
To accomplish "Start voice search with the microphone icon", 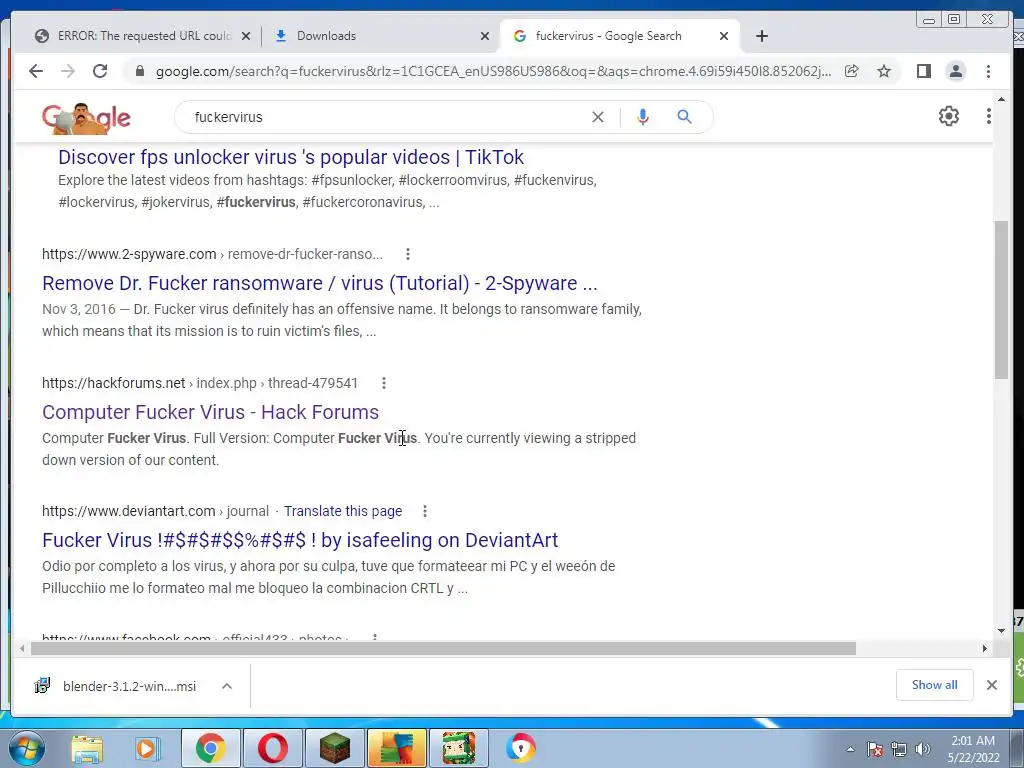I will 643,117.
